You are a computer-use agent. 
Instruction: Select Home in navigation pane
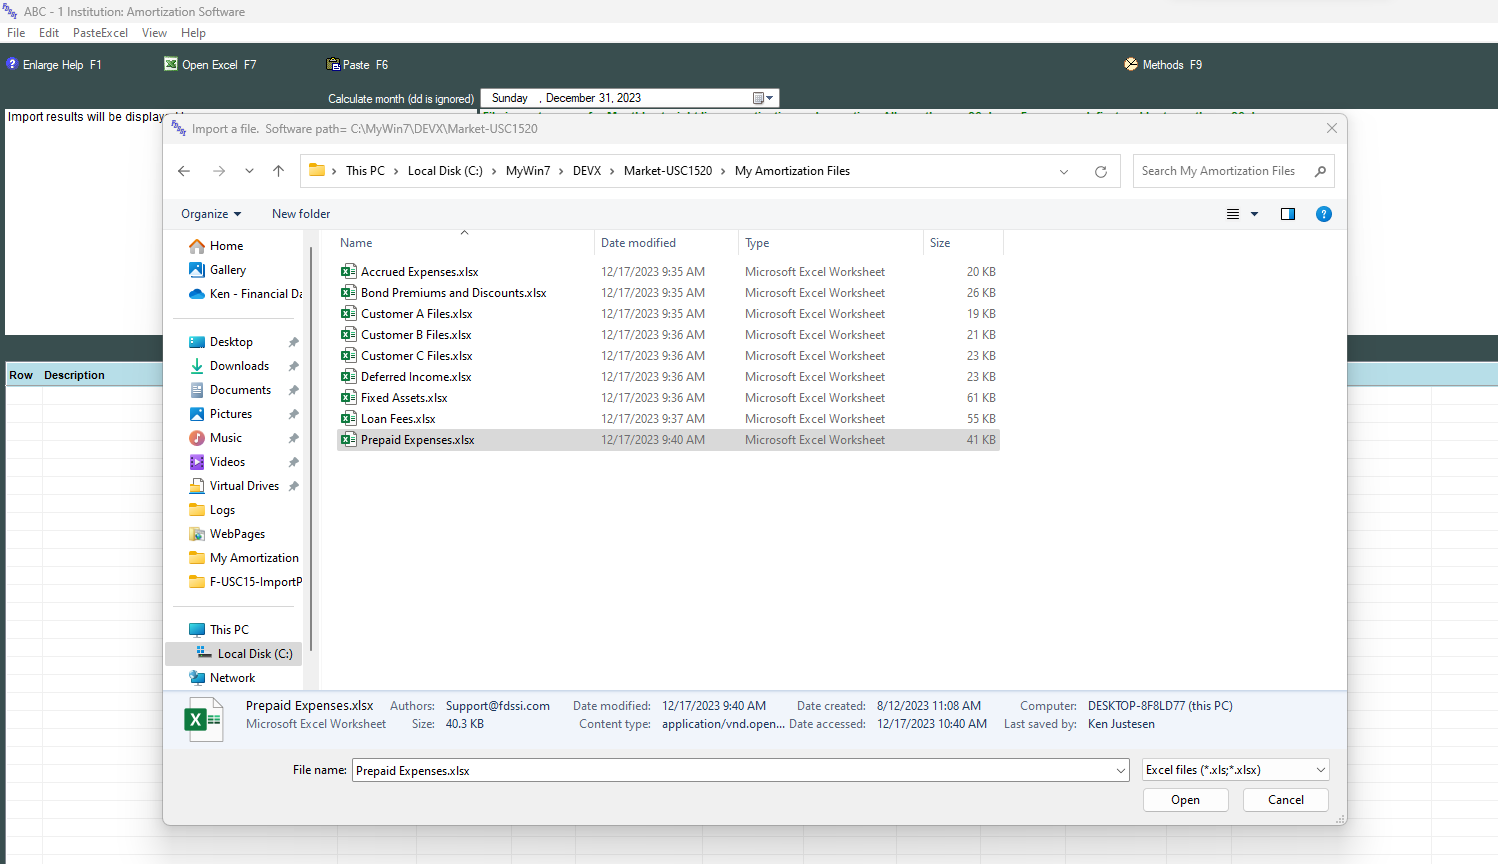pyautogui.click(x=226, y=246)
